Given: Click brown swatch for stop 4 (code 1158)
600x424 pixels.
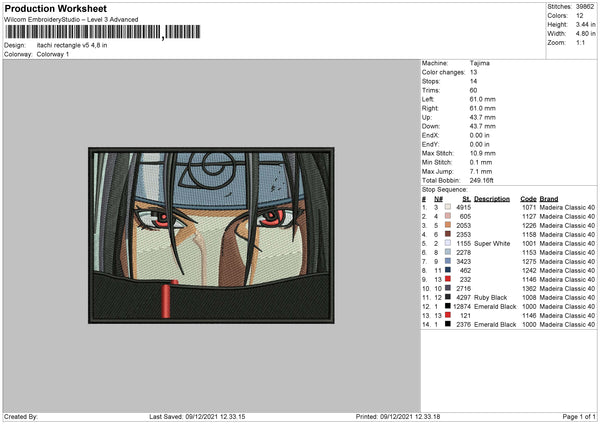Looking at the screenshot, I should [x=448, y=234].
